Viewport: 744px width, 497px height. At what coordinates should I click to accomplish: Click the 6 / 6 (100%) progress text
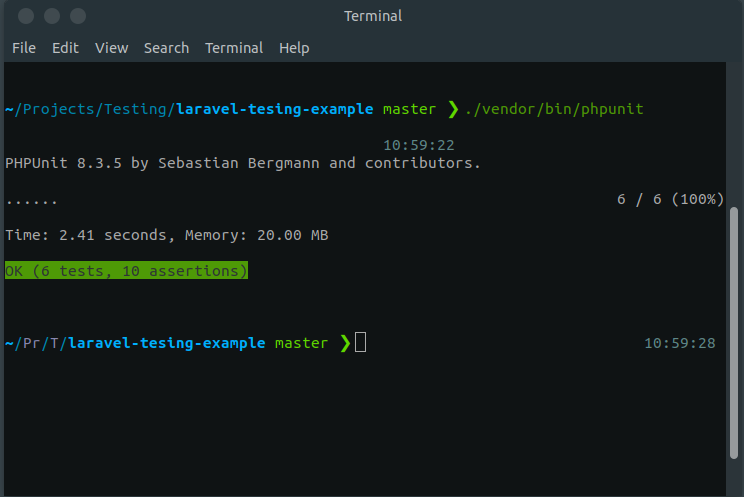tap(670, 199)
